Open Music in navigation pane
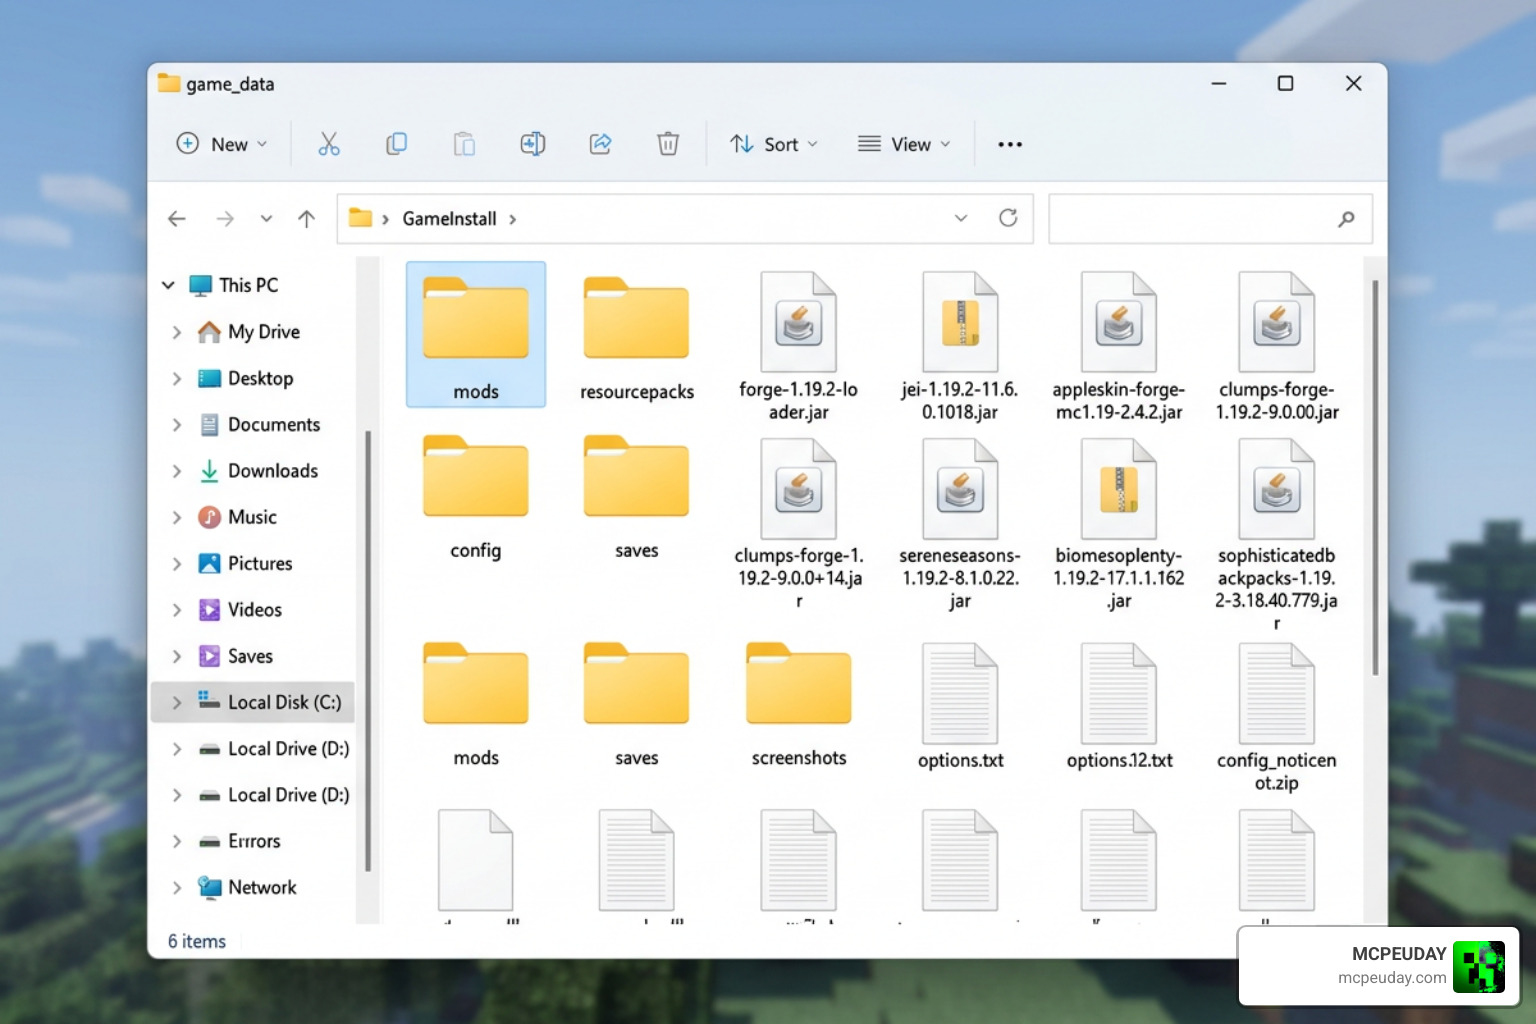Screen dimensions: 1536x1024 (x=252, y=517)
